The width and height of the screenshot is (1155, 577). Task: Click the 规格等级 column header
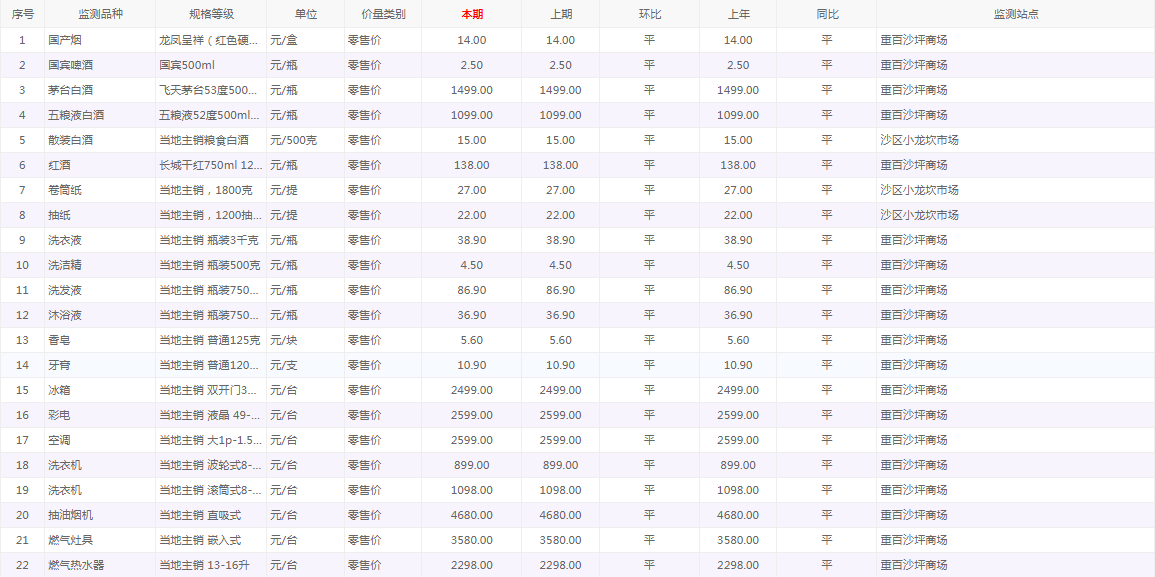tap(211, 14)
